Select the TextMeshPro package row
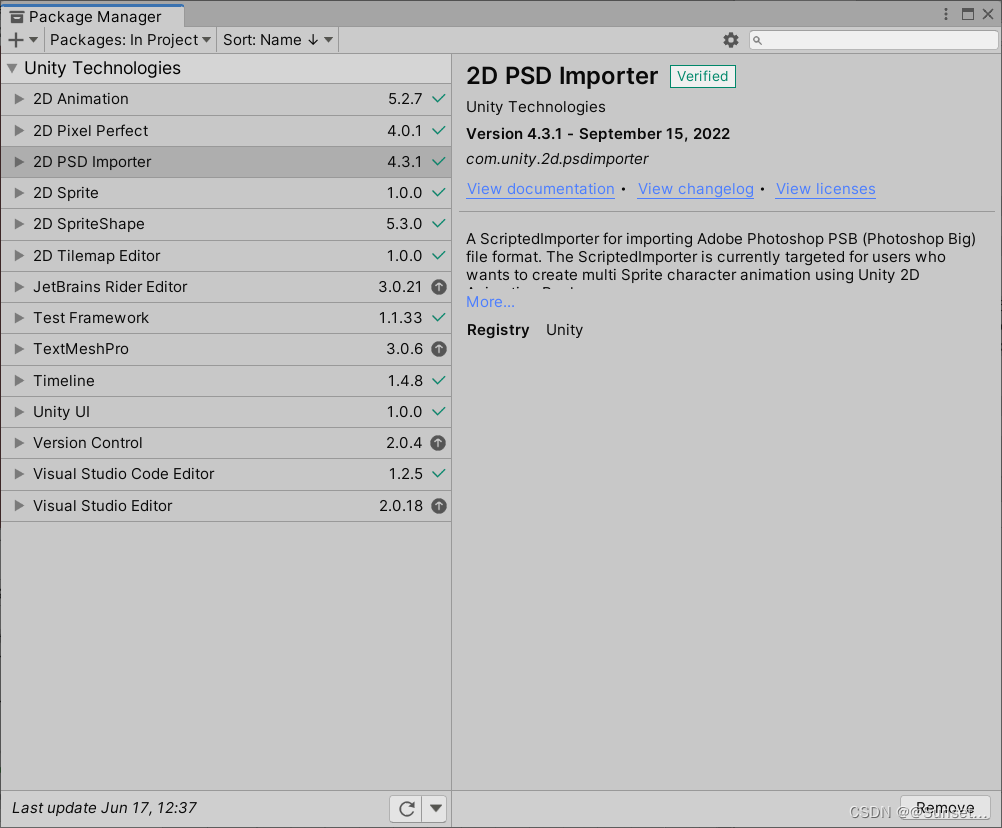The image size is (1002, 828). click(x=226, y=349)
